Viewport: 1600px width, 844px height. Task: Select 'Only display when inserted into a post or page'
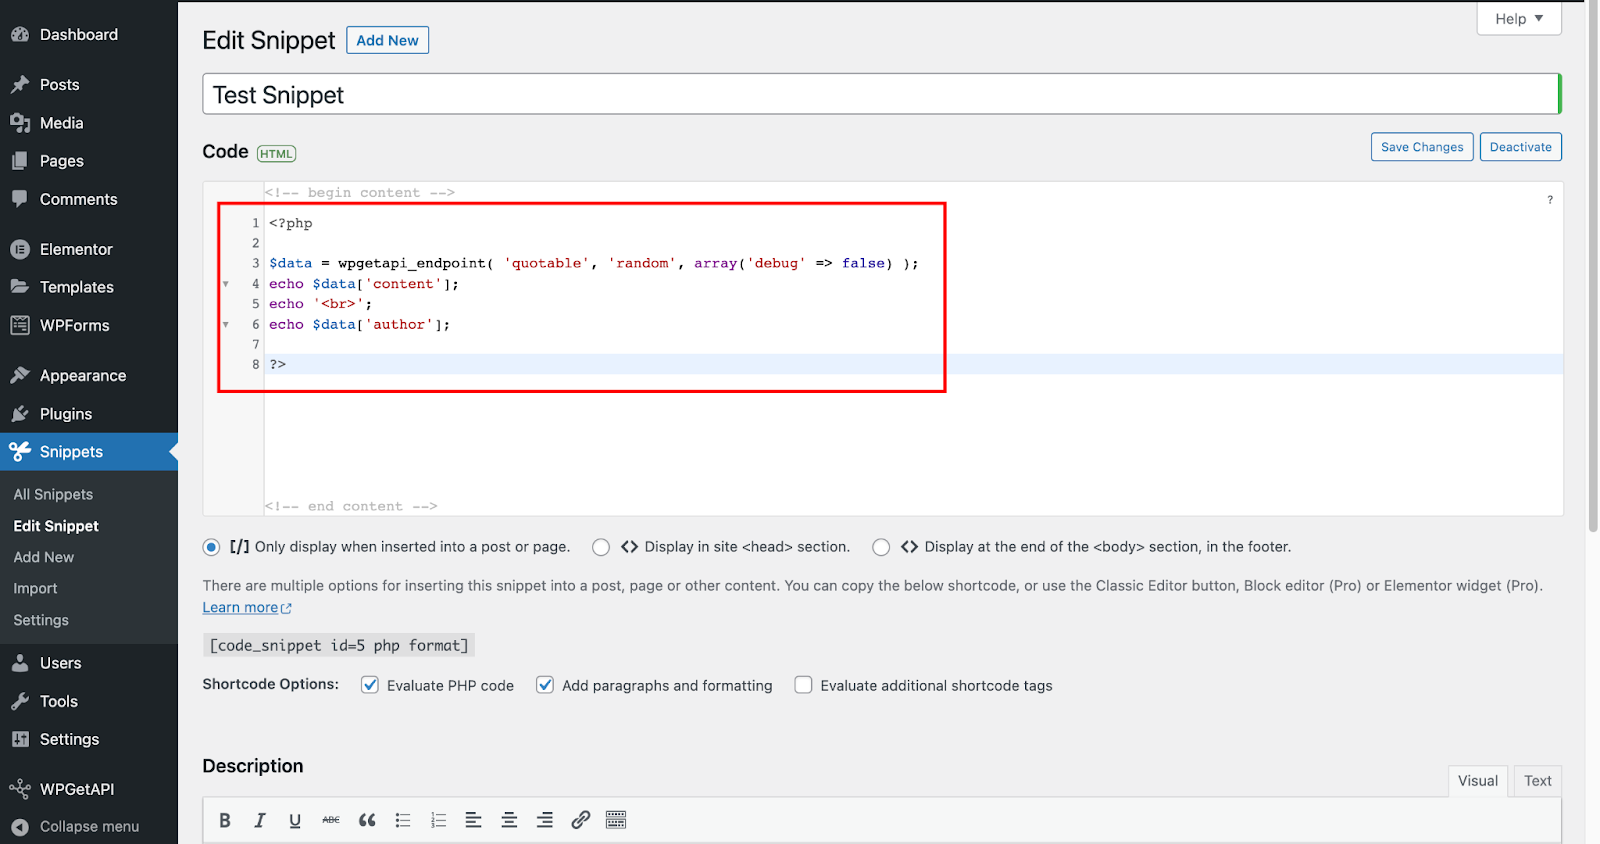(211, 547)
